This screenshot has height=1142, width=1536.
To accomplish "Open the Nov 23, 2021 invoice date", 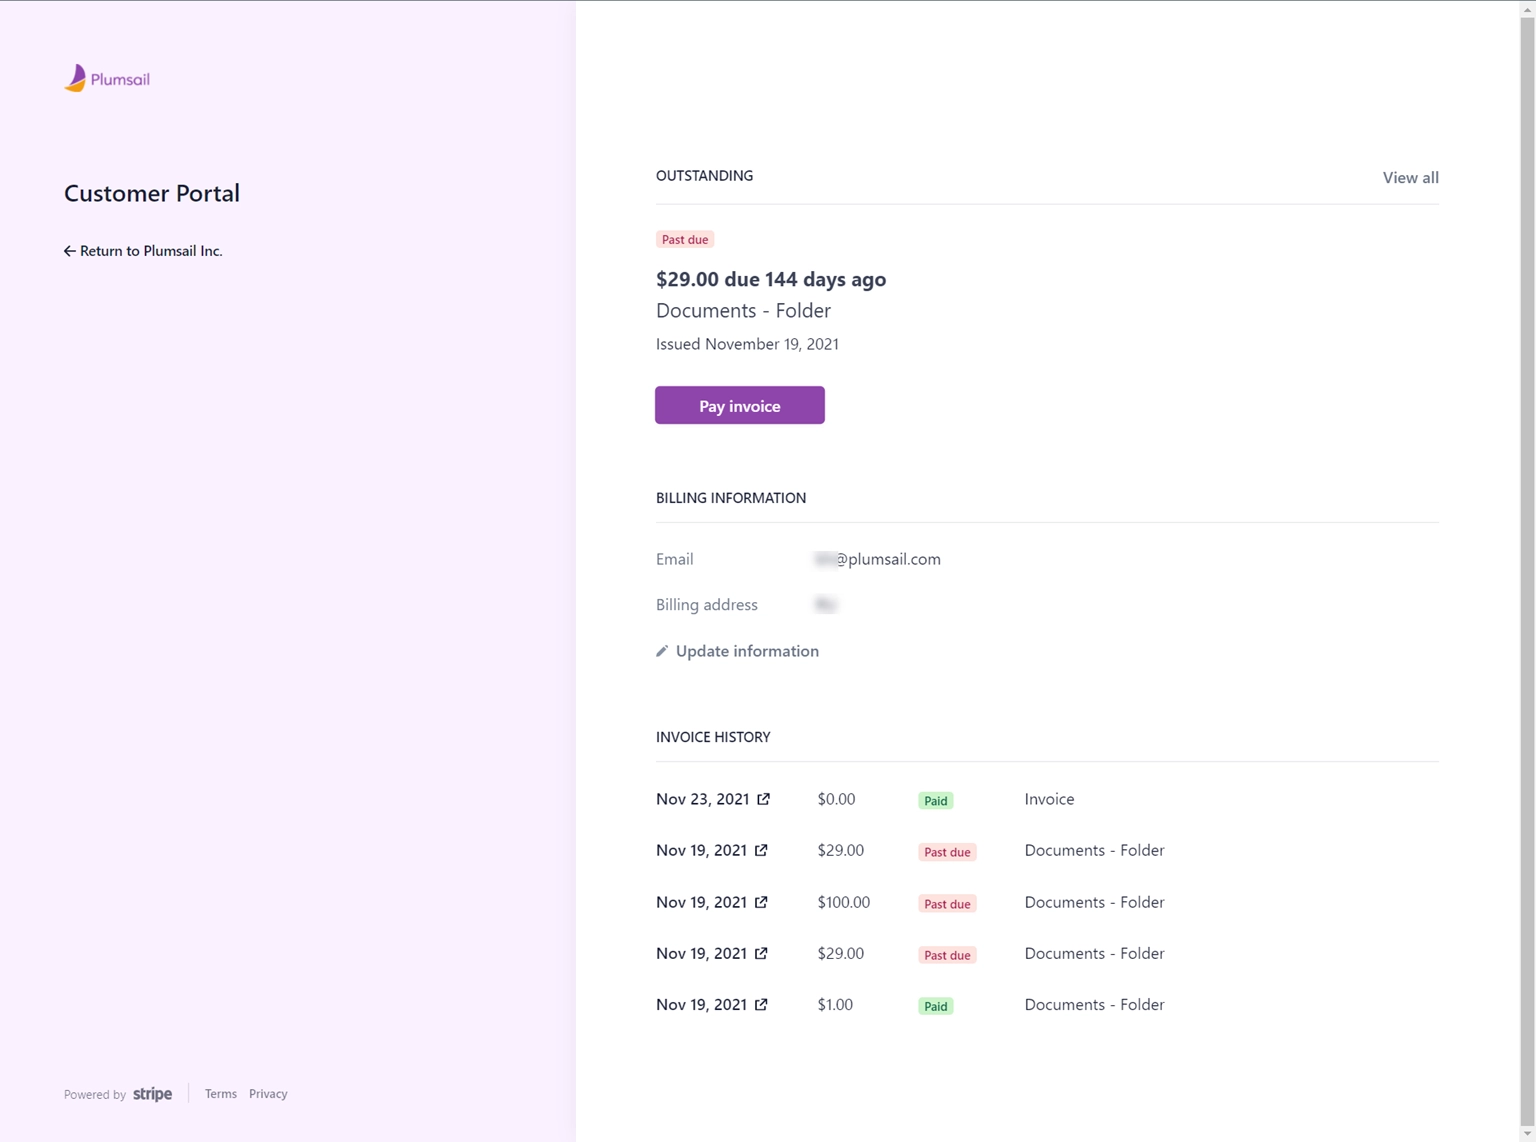I will pos(702,799).
